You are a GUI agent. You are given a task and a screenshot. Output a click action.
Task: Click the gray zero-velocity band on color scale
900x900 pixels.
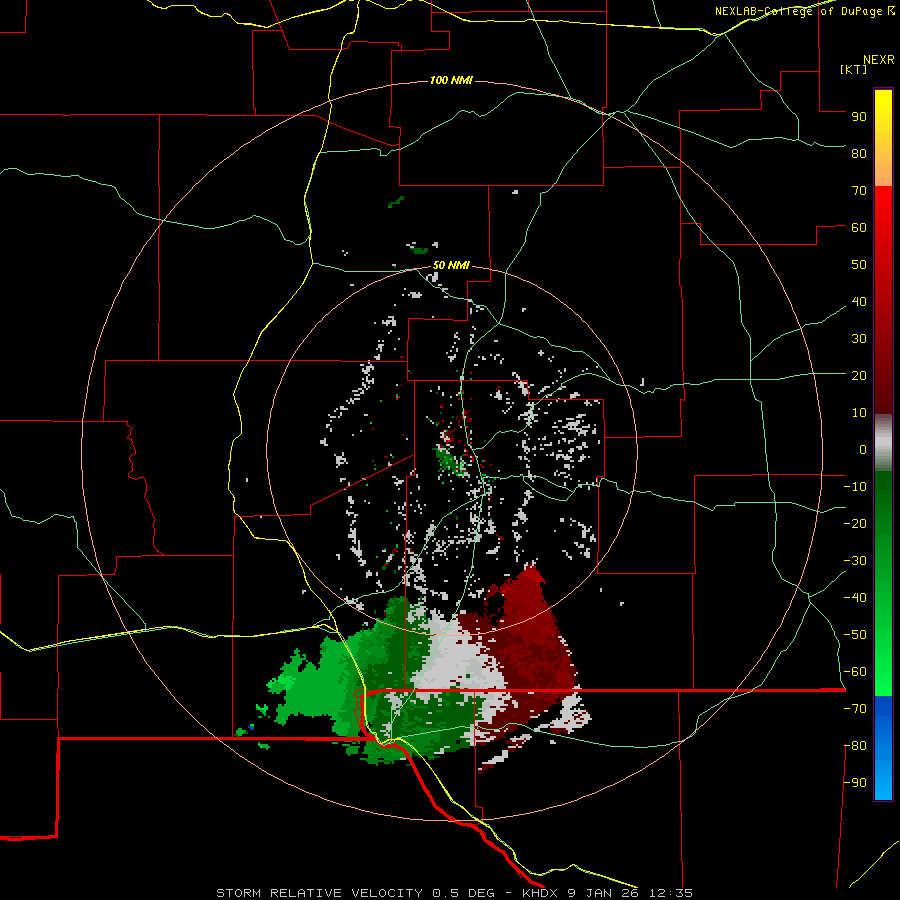[x=883, y=442]
